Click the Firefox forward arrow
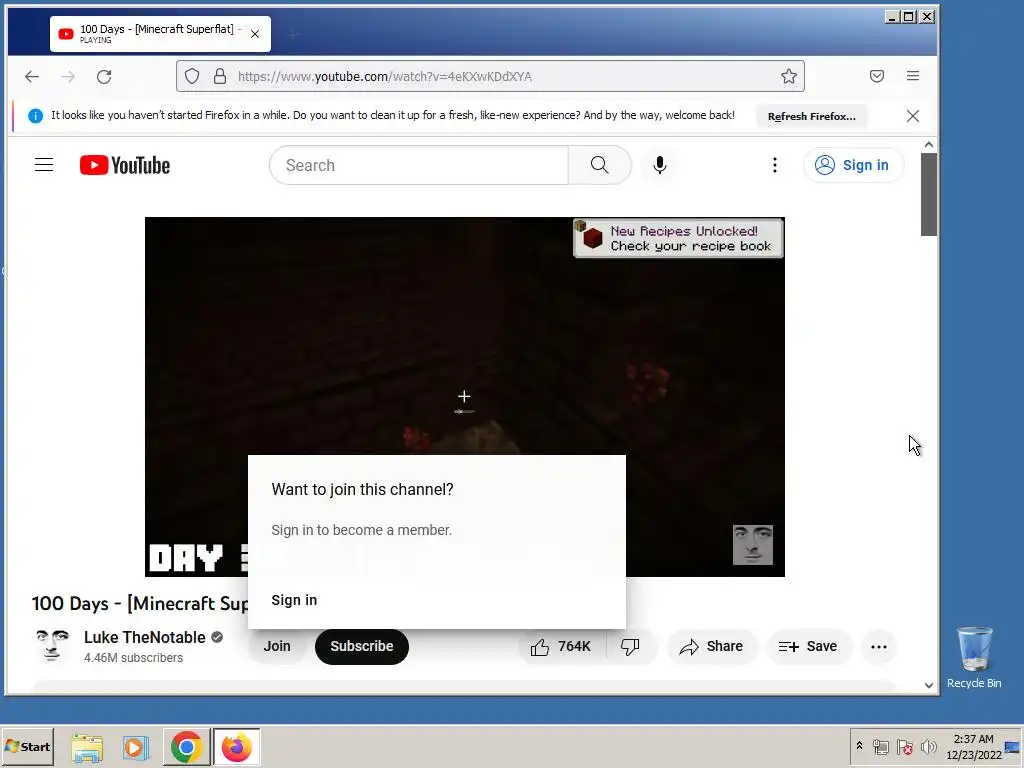This screenshot has height=768, width=1024. point(68,76)
